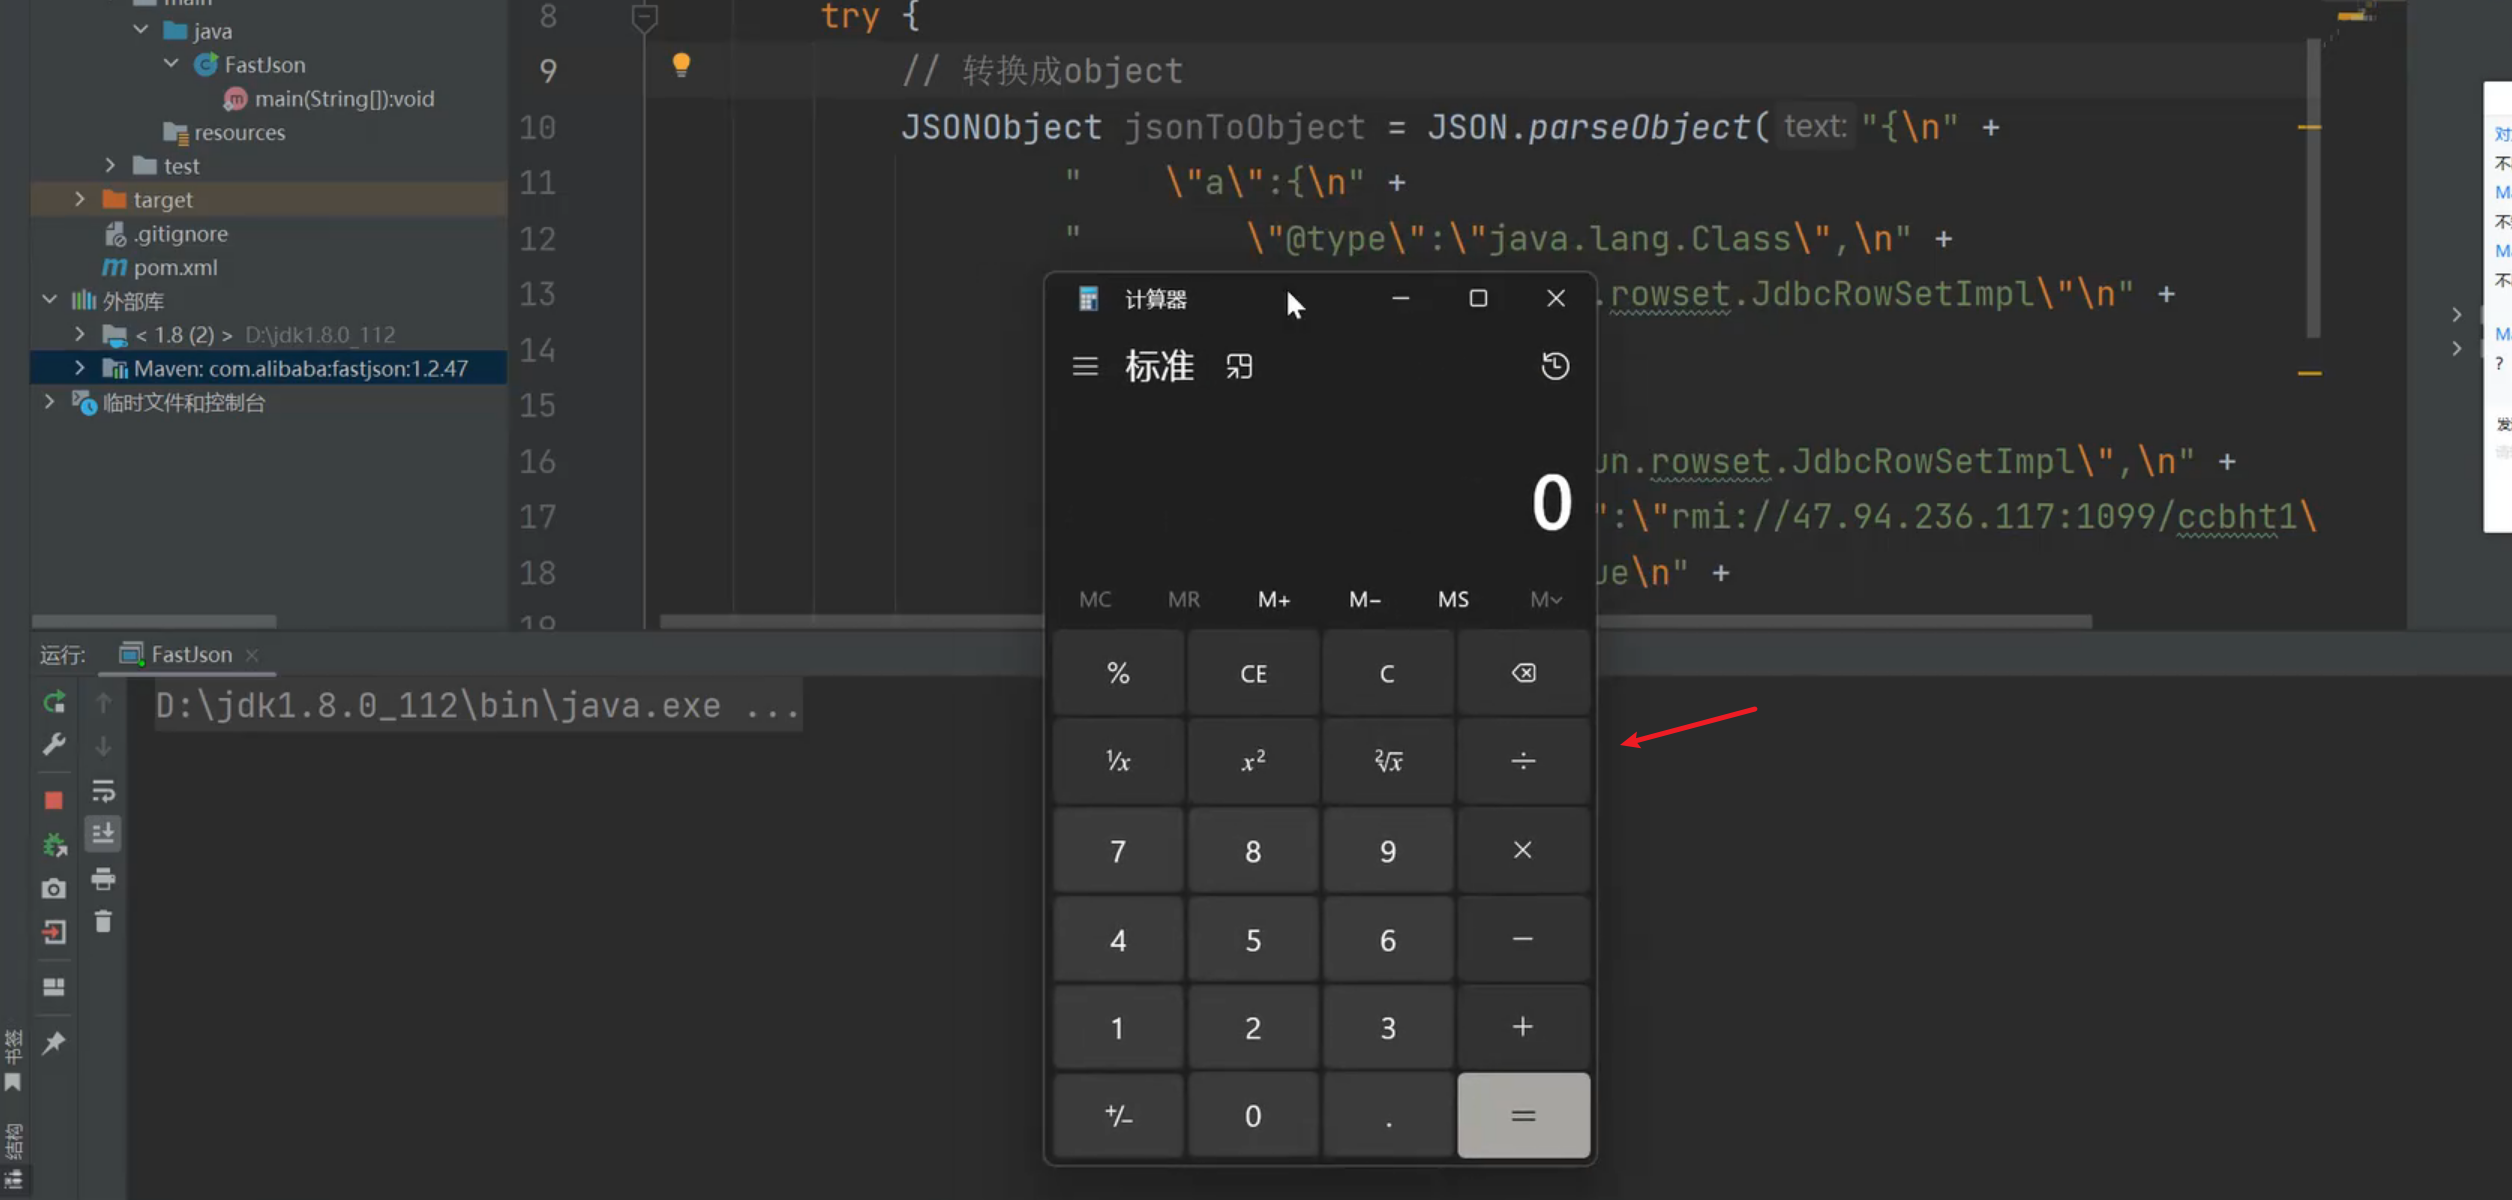2512x1200 pixels.
Task: Open calculator history clock icon
Action: tap(1554, 366)
